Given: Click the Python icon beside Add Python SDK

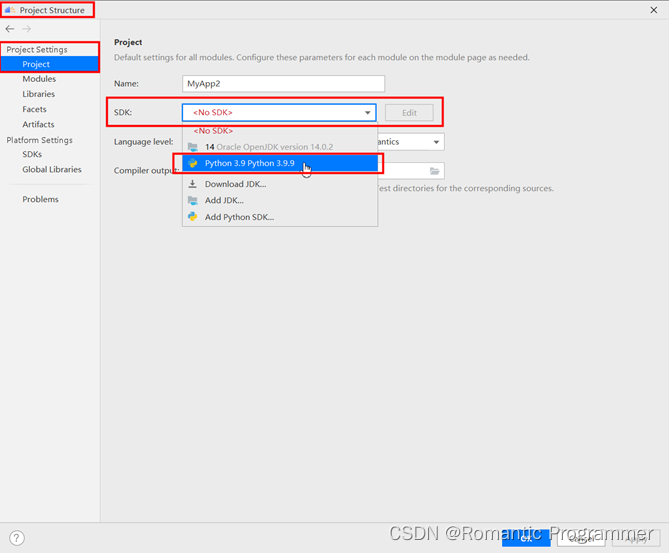Looking at the screenshot, I should 193,217.
